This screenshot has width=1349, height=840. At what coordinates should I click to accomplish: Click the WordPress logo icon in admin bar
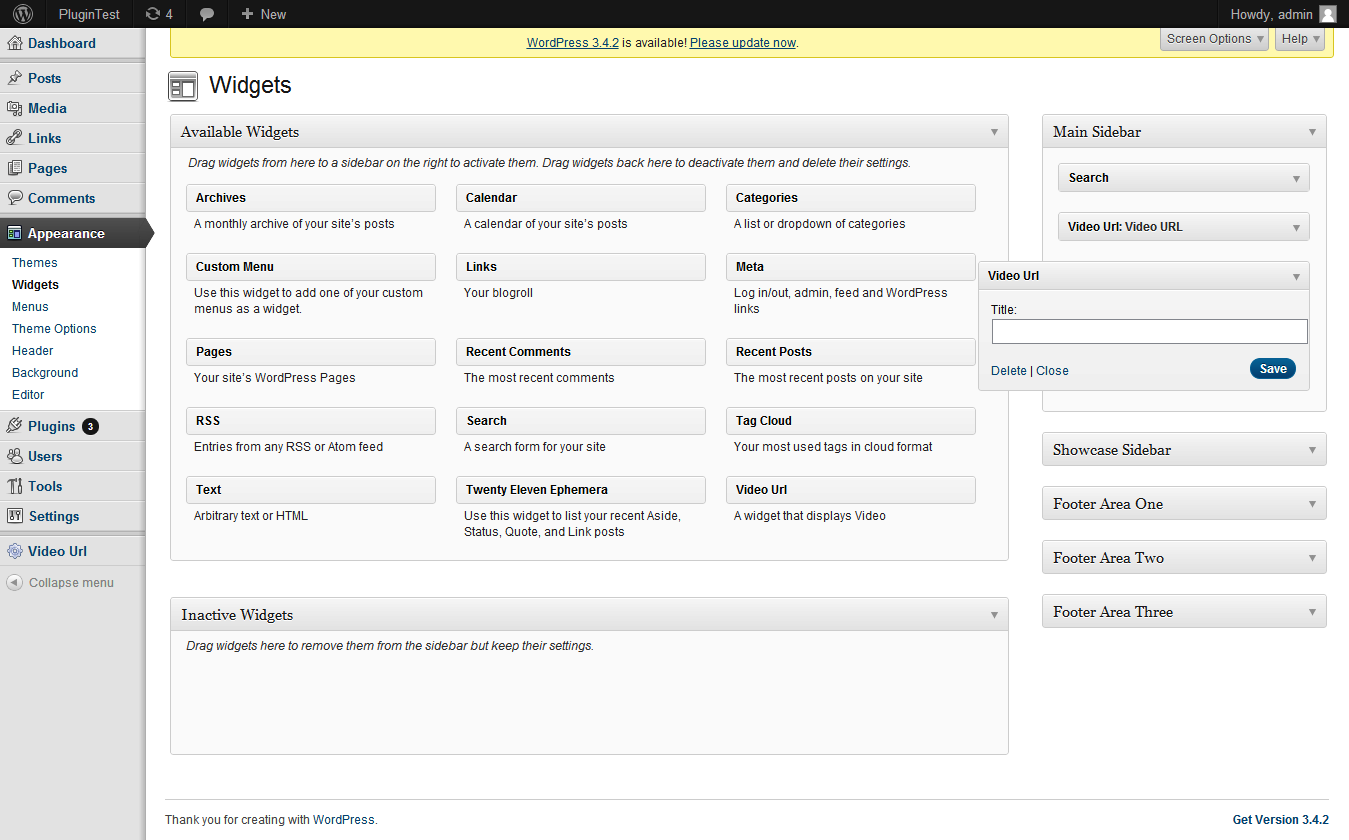[23, 14]
